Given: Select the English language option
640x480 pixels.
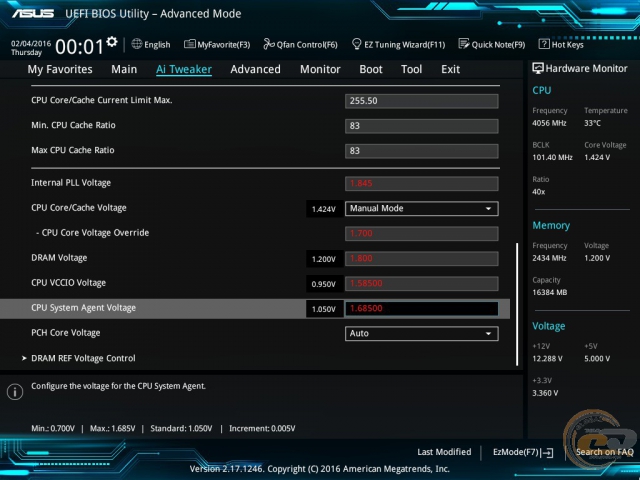Looking at the screenshot, I should 157,44.
